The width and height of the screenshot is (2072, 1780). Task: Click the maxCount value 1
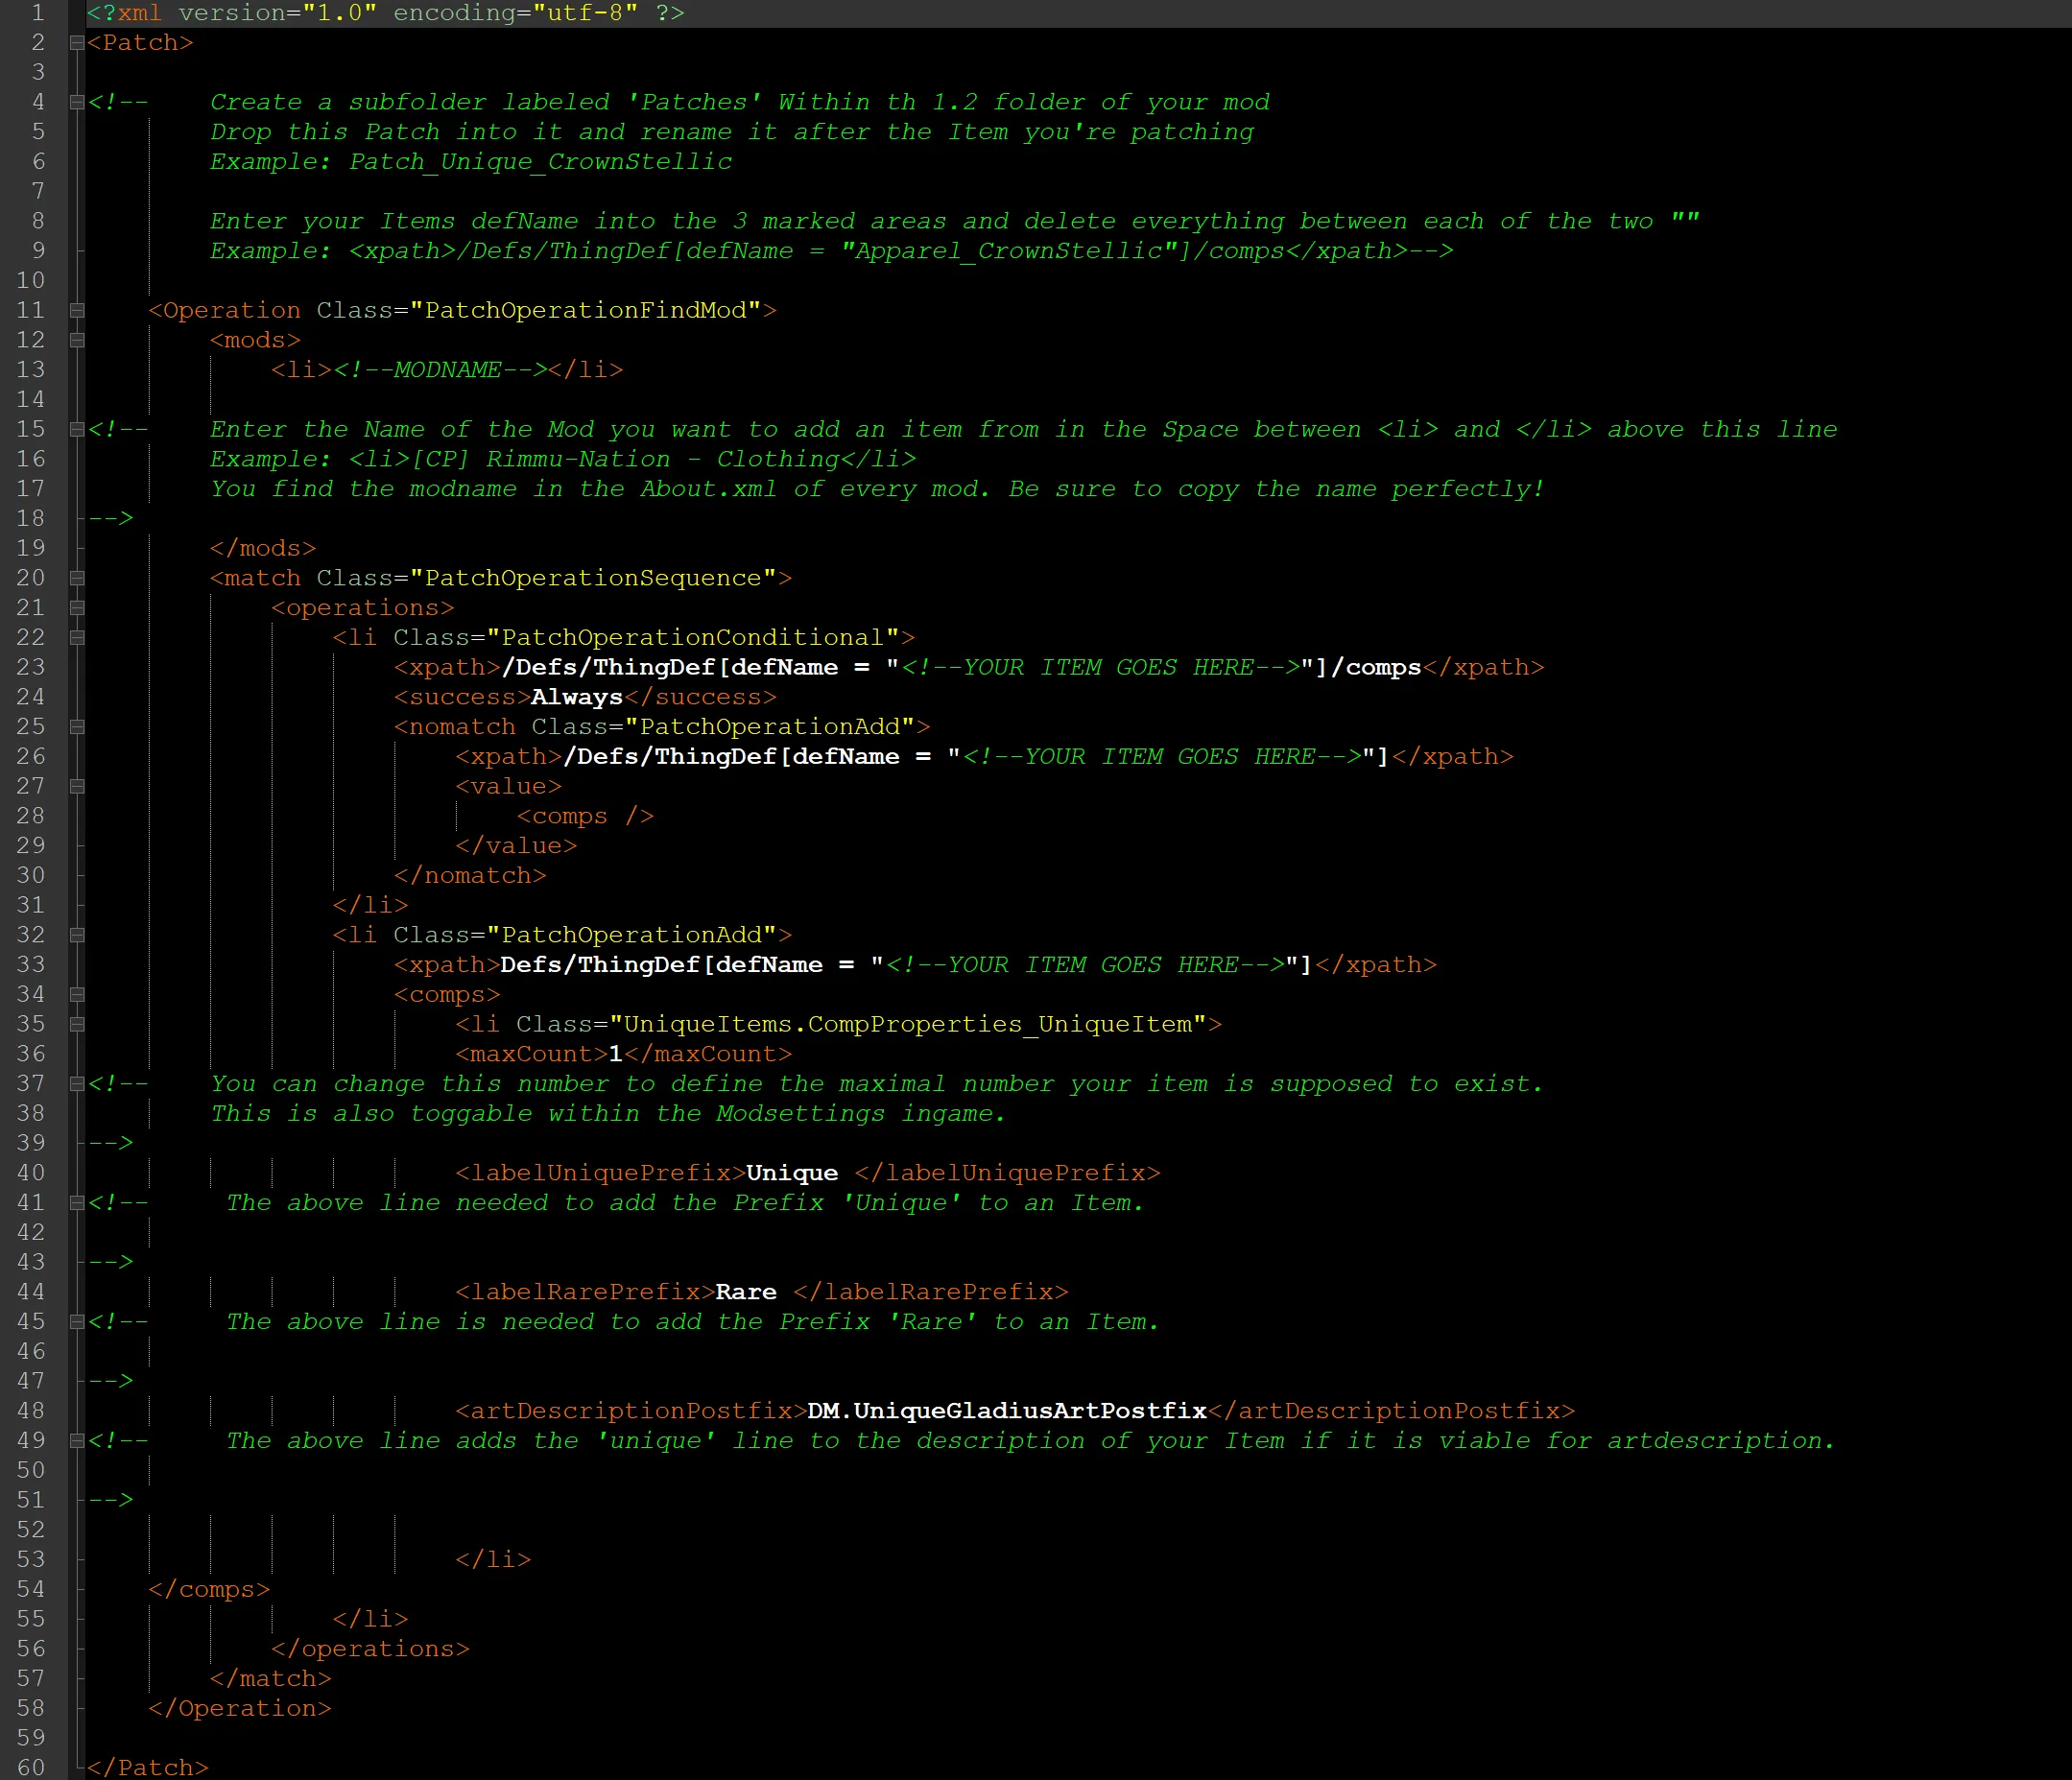[616, 1054]
